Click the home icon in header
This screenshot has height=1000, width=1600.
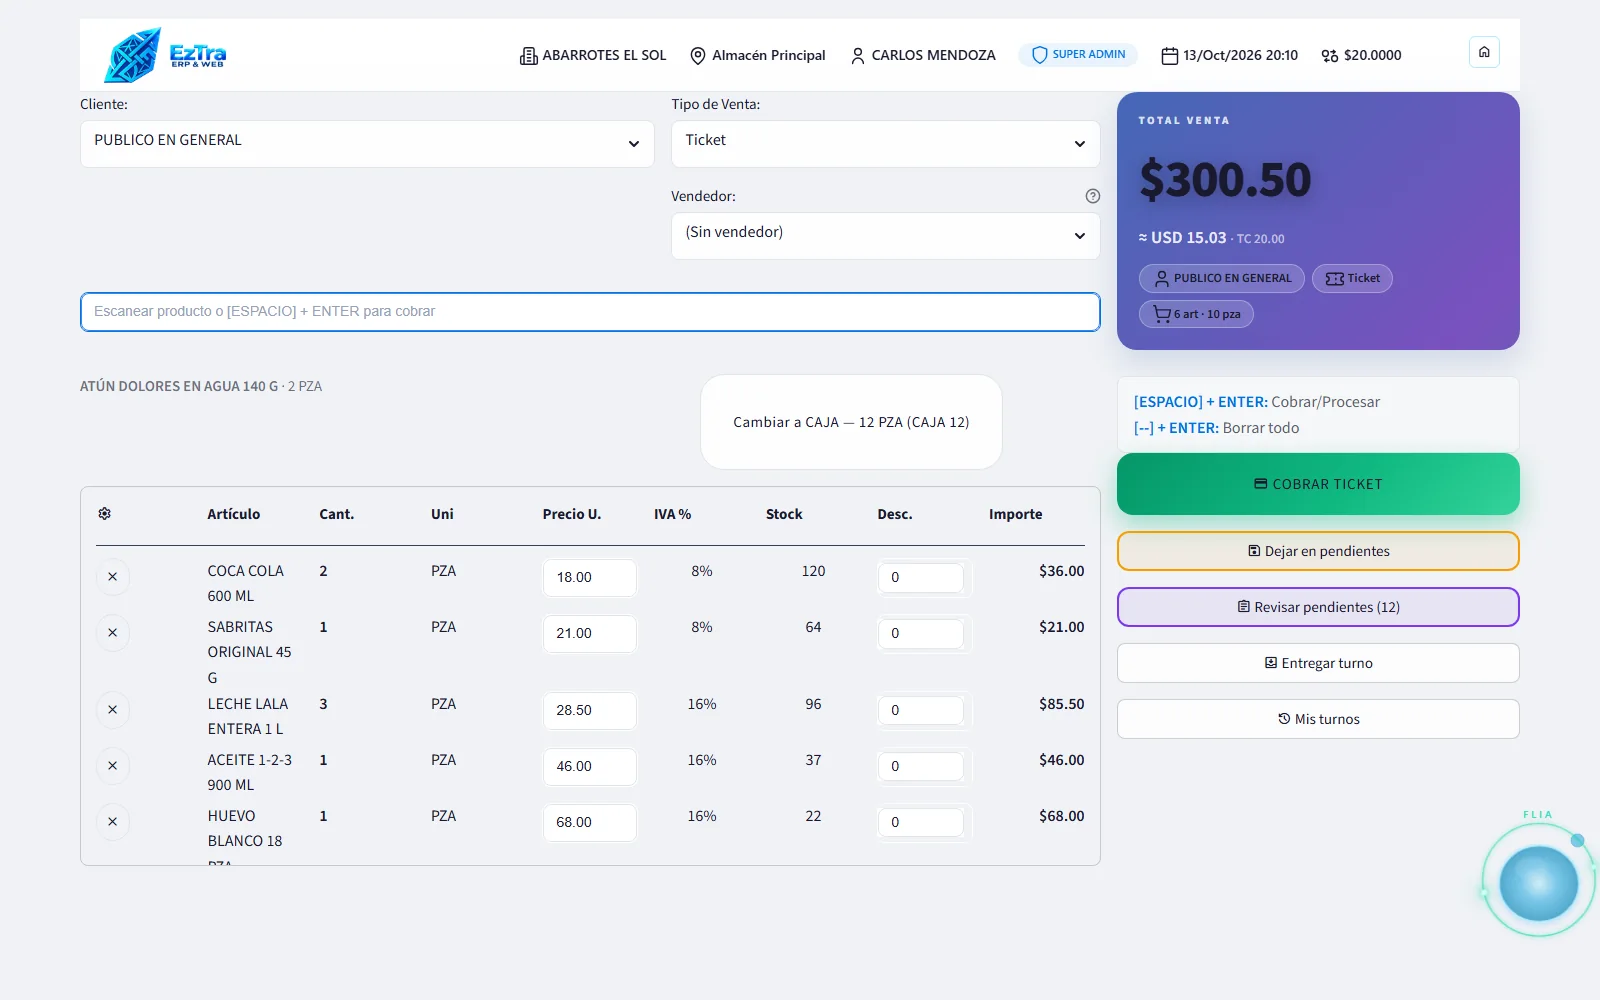tap(1484, 52)
